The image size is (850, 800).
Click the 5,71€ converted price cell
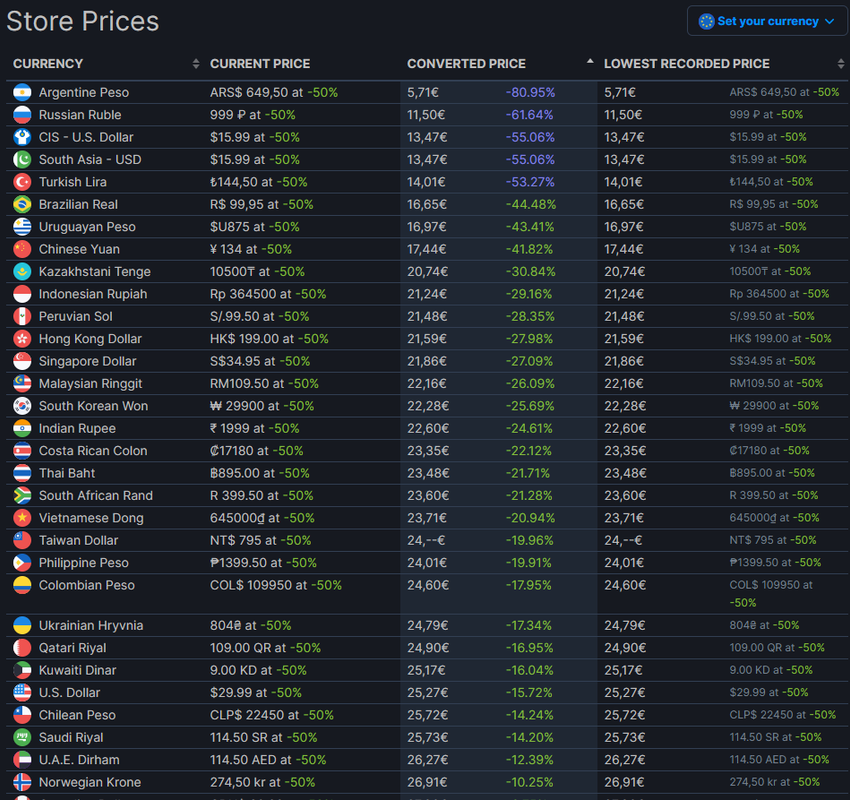pos(423,93)
